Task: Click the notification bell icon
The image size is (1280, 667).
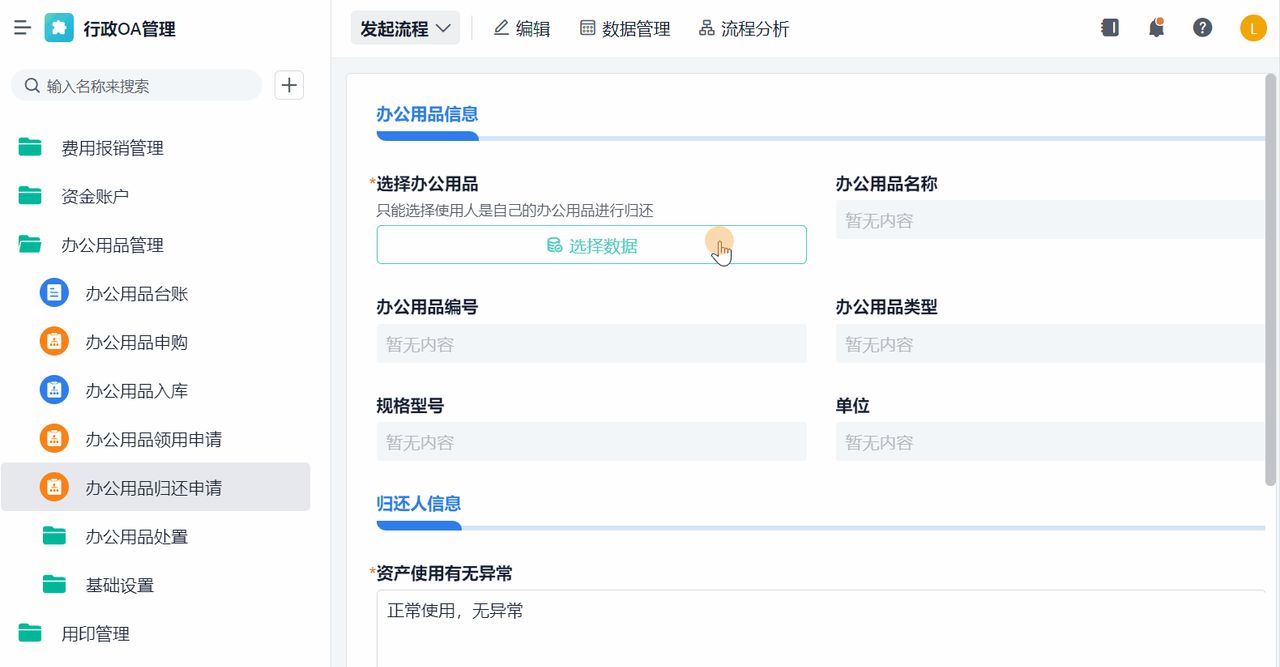Action: click(1156, 27)
